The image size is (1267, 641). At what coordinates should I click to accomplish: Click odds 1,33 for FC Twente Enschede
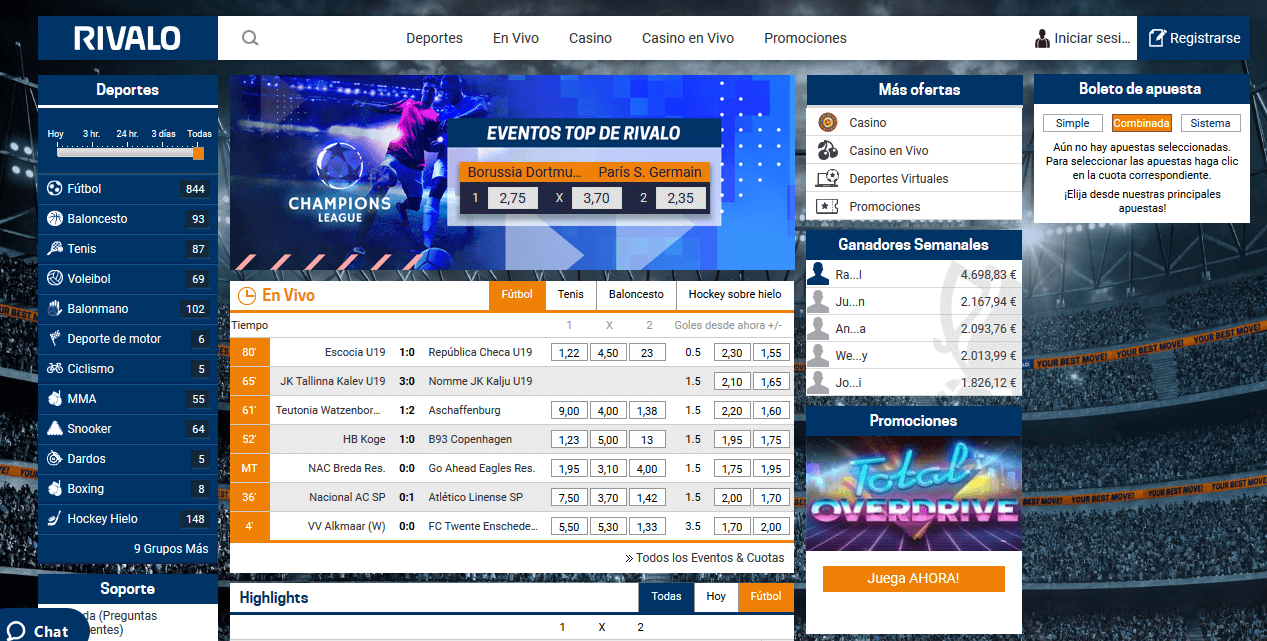[647, 526]
